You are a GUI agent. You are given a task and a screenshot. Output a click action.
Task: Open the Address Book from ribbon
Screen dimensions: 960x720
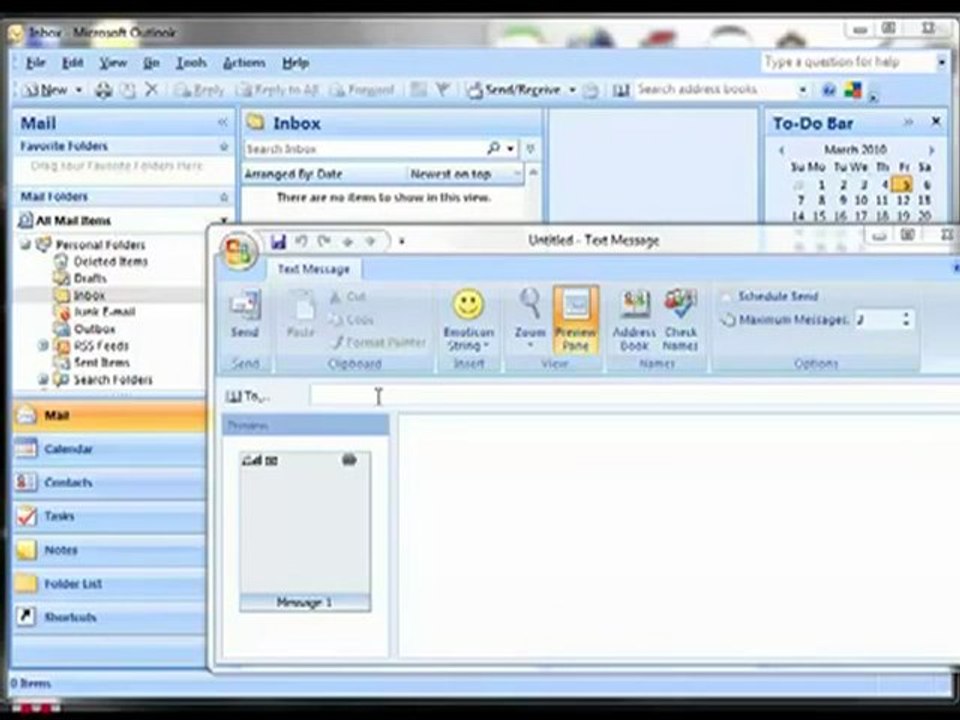pos(634,320)
